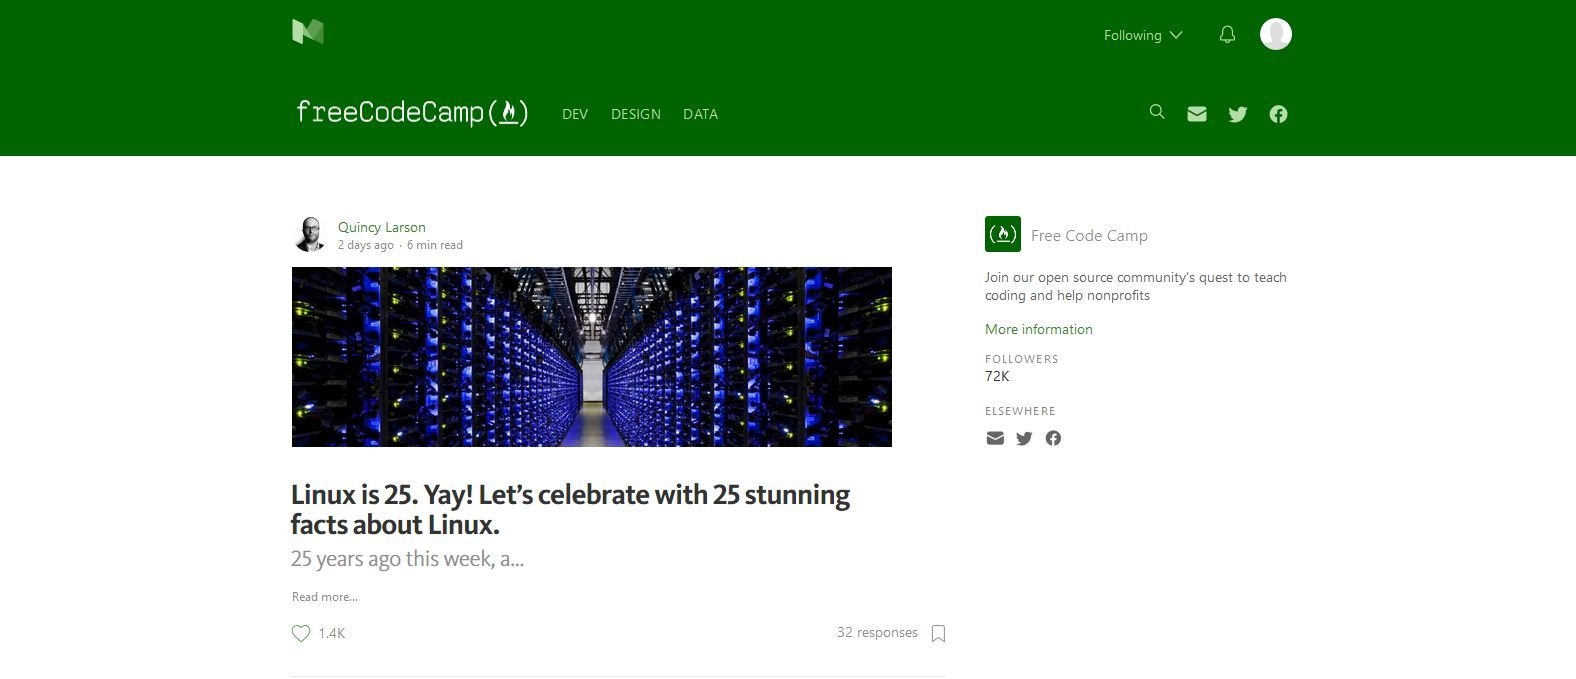This screenshot has width=1576, height=679.
Task: Click the Free Code Camp sidebar logo
Action: 1003,234
